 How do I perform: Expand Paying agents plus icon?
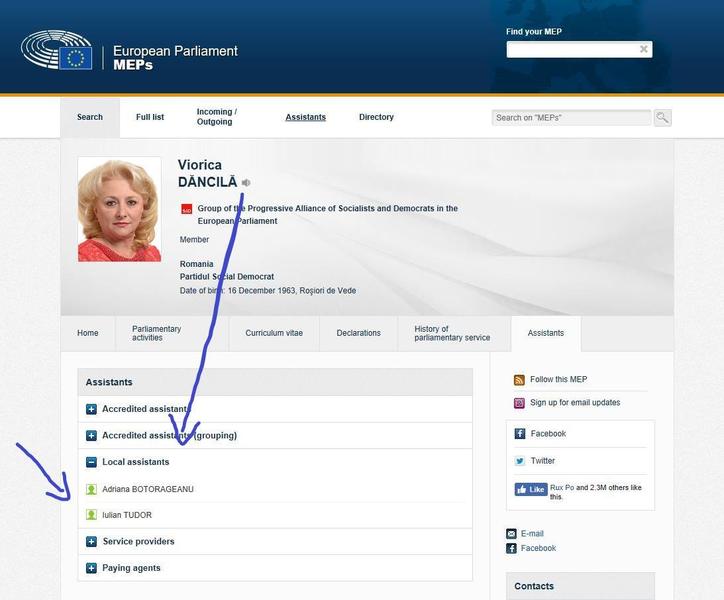click(91, 568)
